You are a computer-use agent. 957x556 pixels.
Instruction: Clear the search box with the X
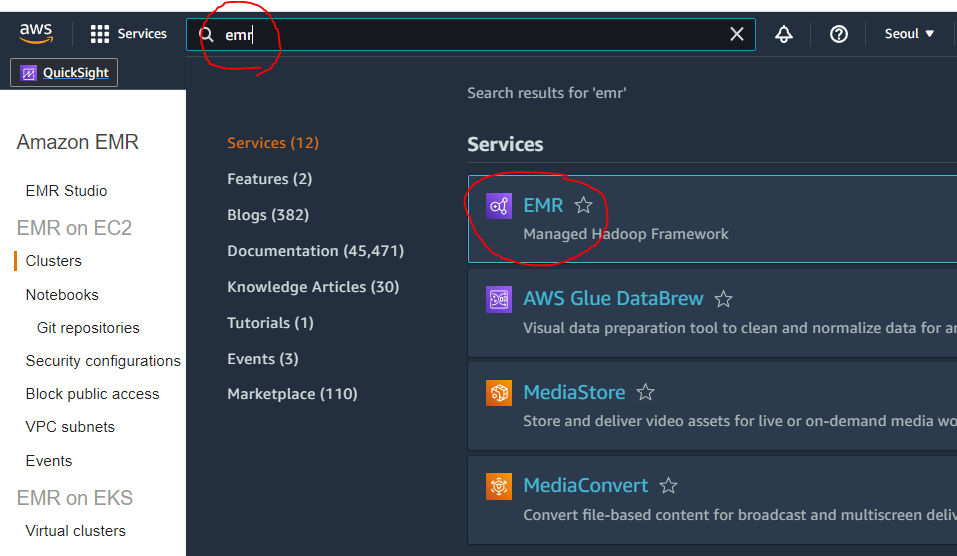point(737,34)
